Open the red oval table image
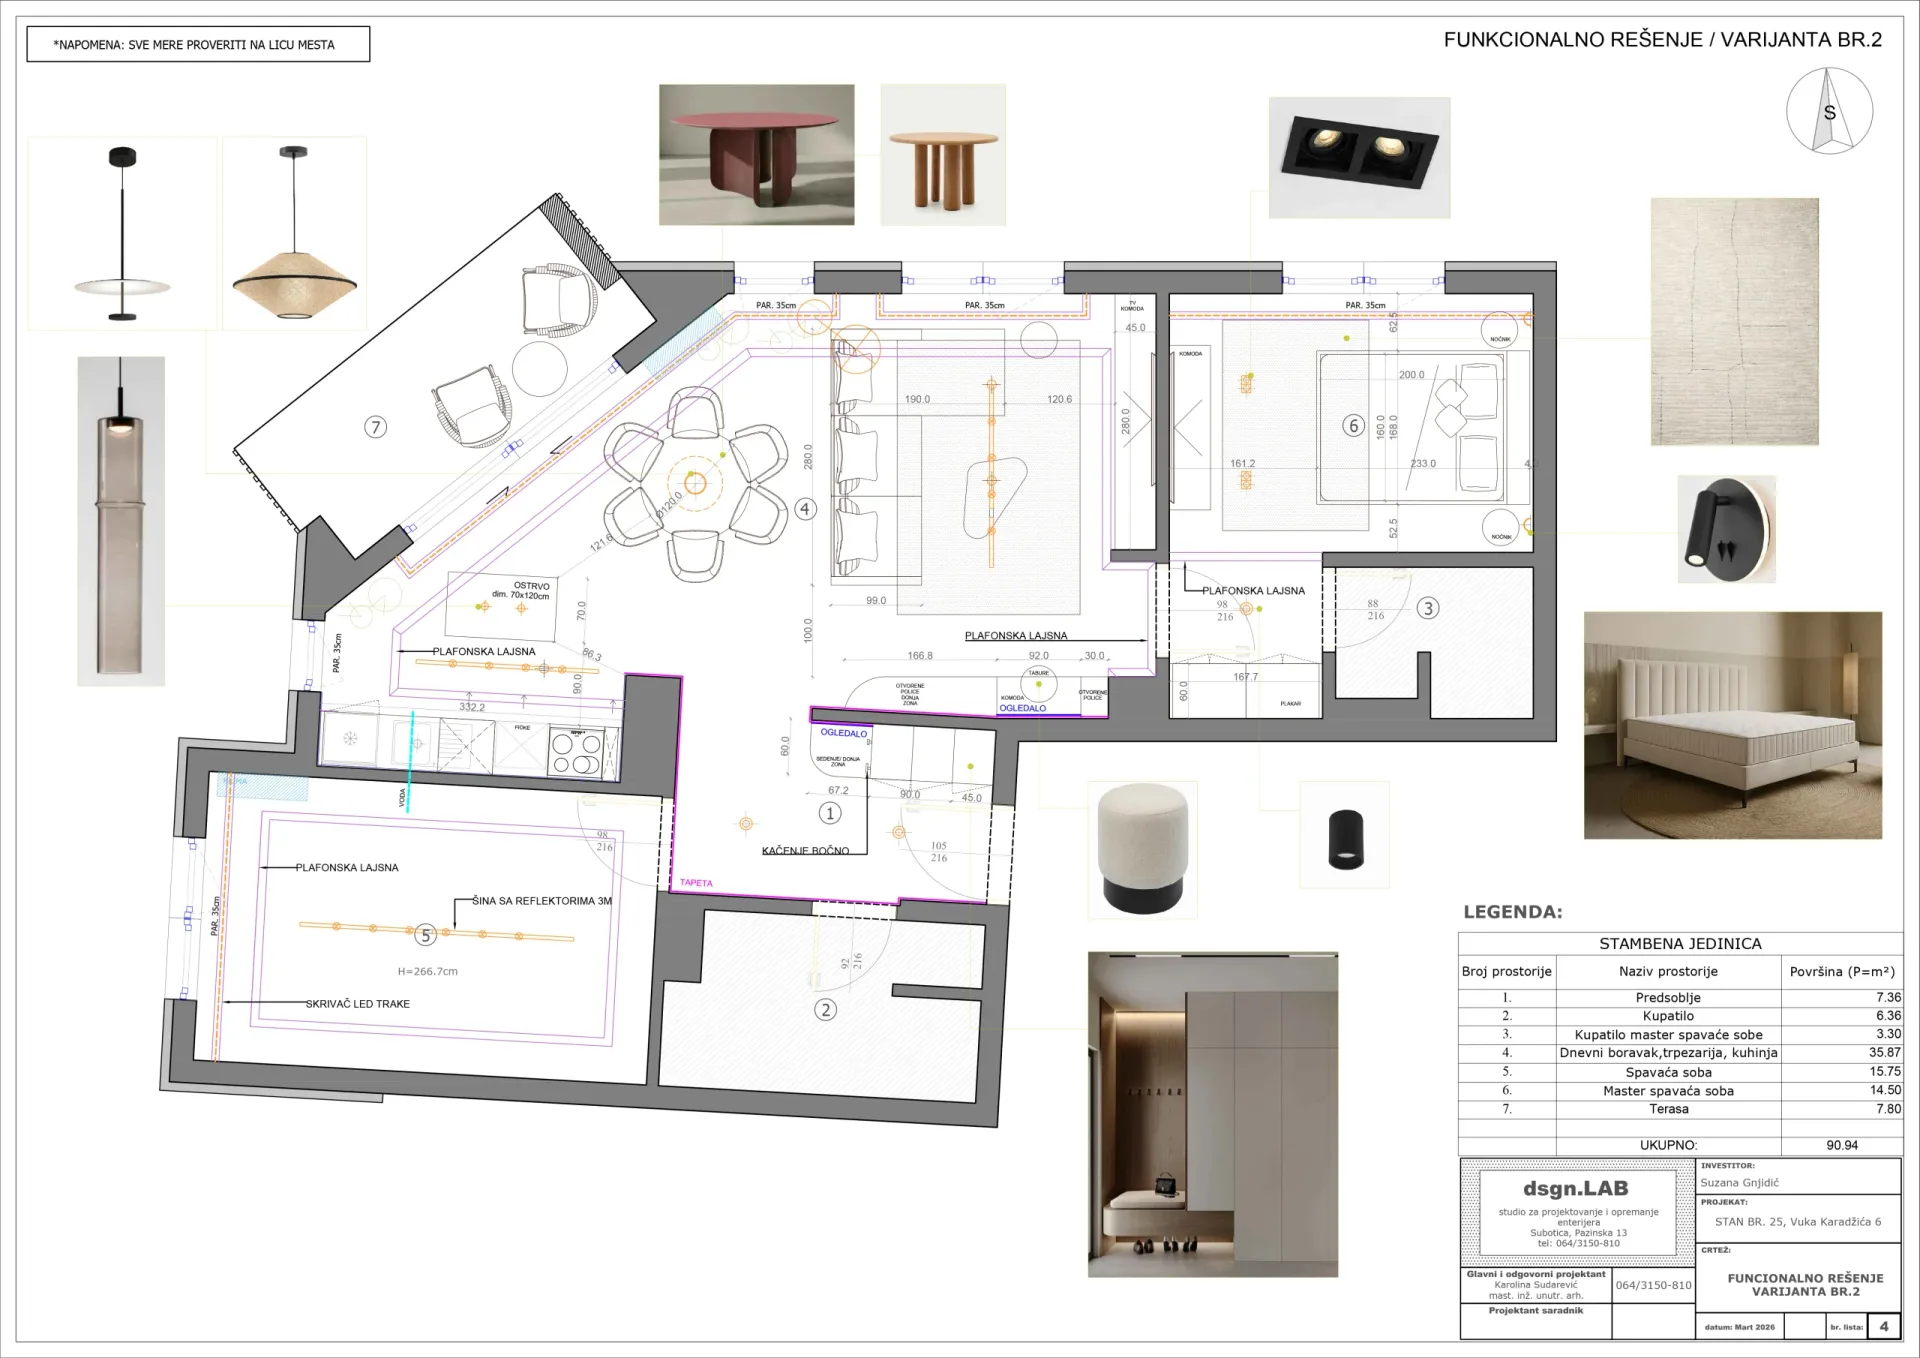1920x1358 pixels. pos(756,154)
